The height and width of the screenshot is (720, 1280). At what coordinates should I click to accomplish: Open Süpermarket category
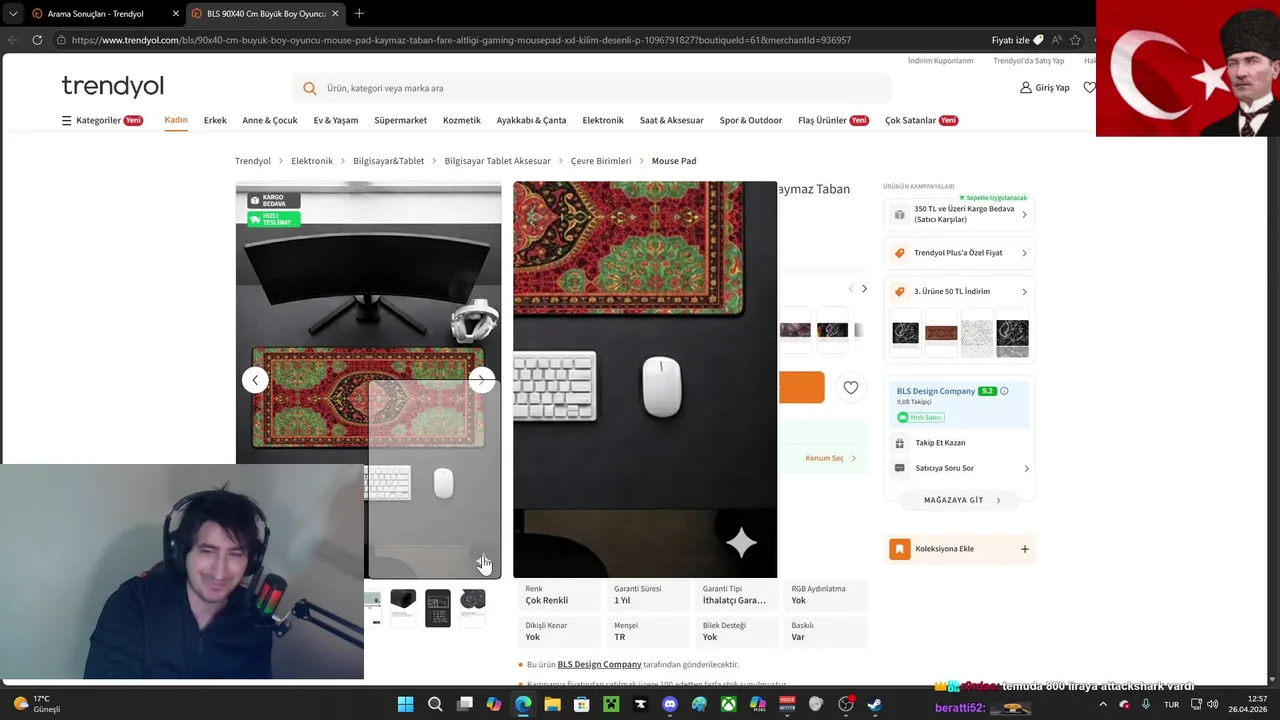point(400,120)
